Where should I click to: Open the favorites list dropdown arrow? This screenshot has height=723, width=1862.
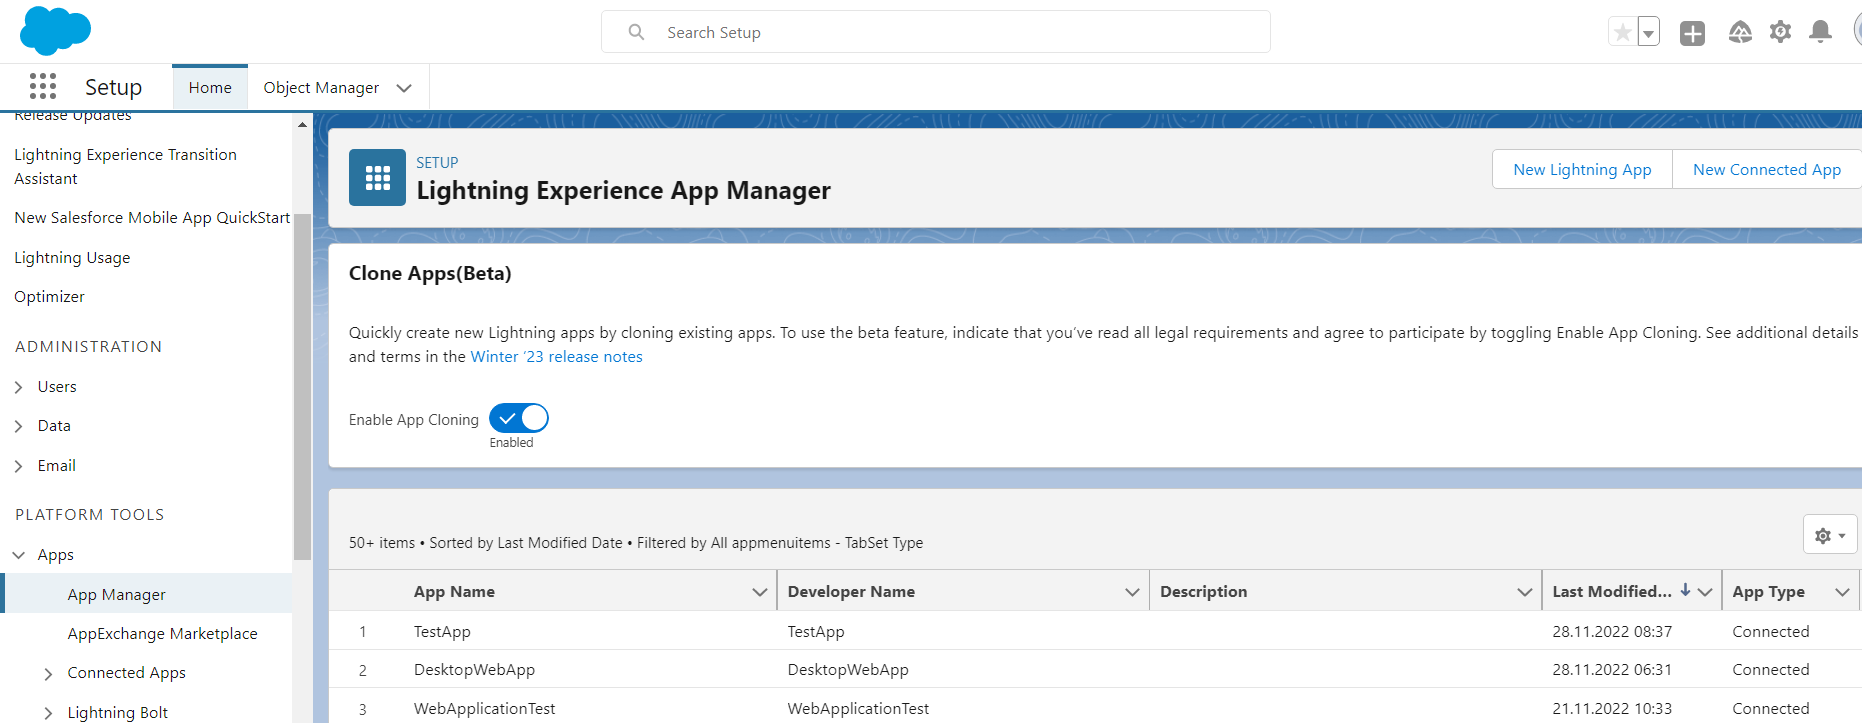[x=1648, y=33]
